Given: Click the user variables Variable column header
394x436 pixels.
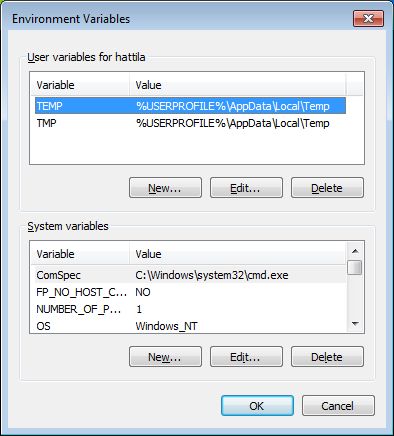Looking at the screenshot, I should (80, 85).
